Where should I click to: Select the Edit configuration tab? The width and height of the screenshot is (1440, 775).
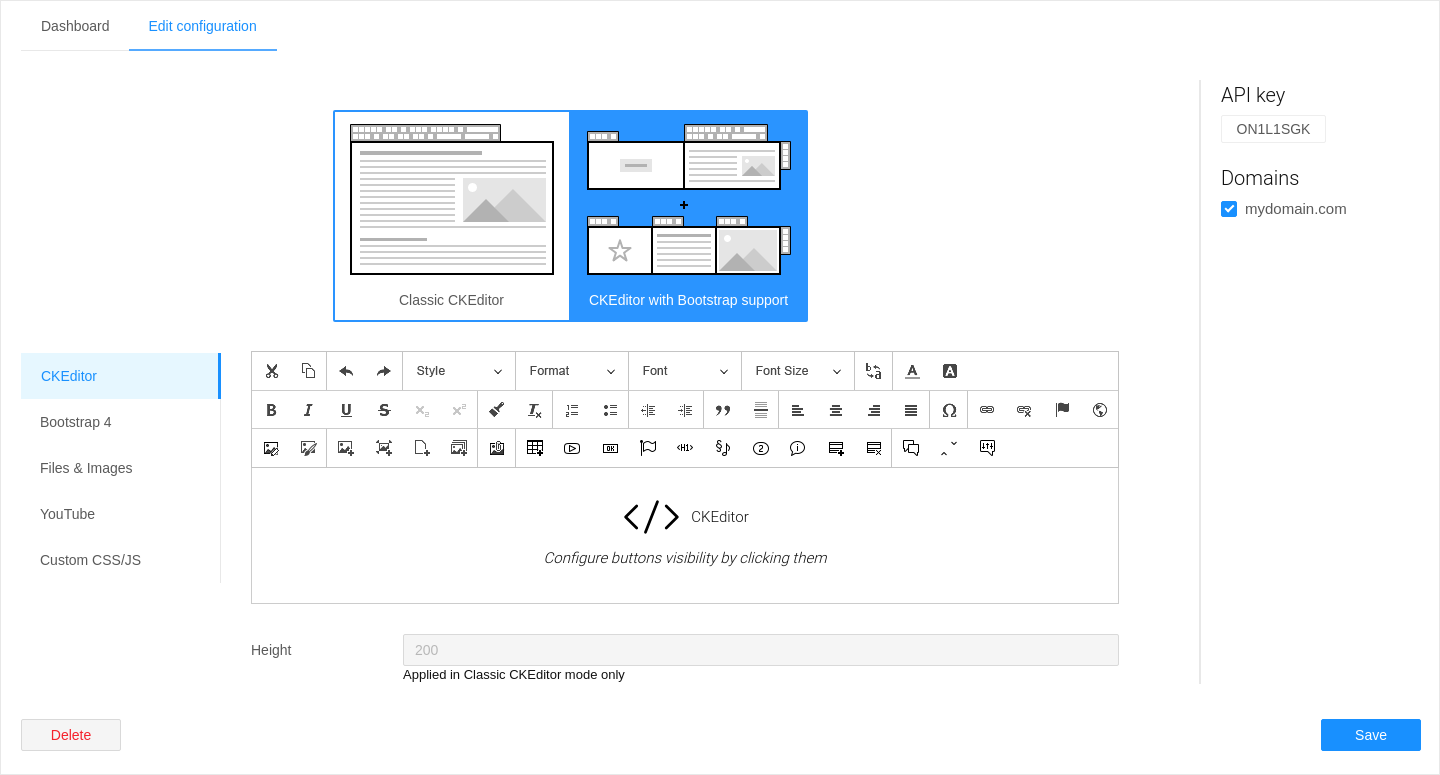[203, 26]
